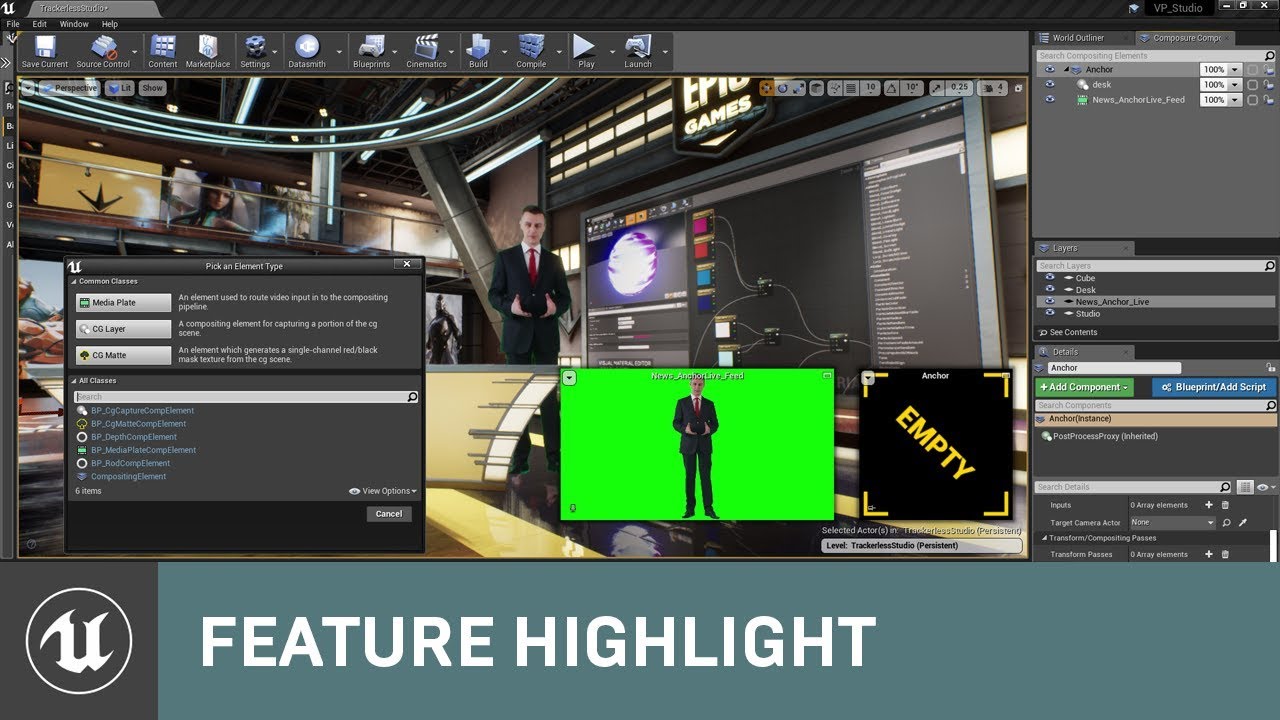The height and width of the screenshot is (720, 1280).
Task: Click the Lit view mode button
Action: pyautogui.click(x=120, y=88)
